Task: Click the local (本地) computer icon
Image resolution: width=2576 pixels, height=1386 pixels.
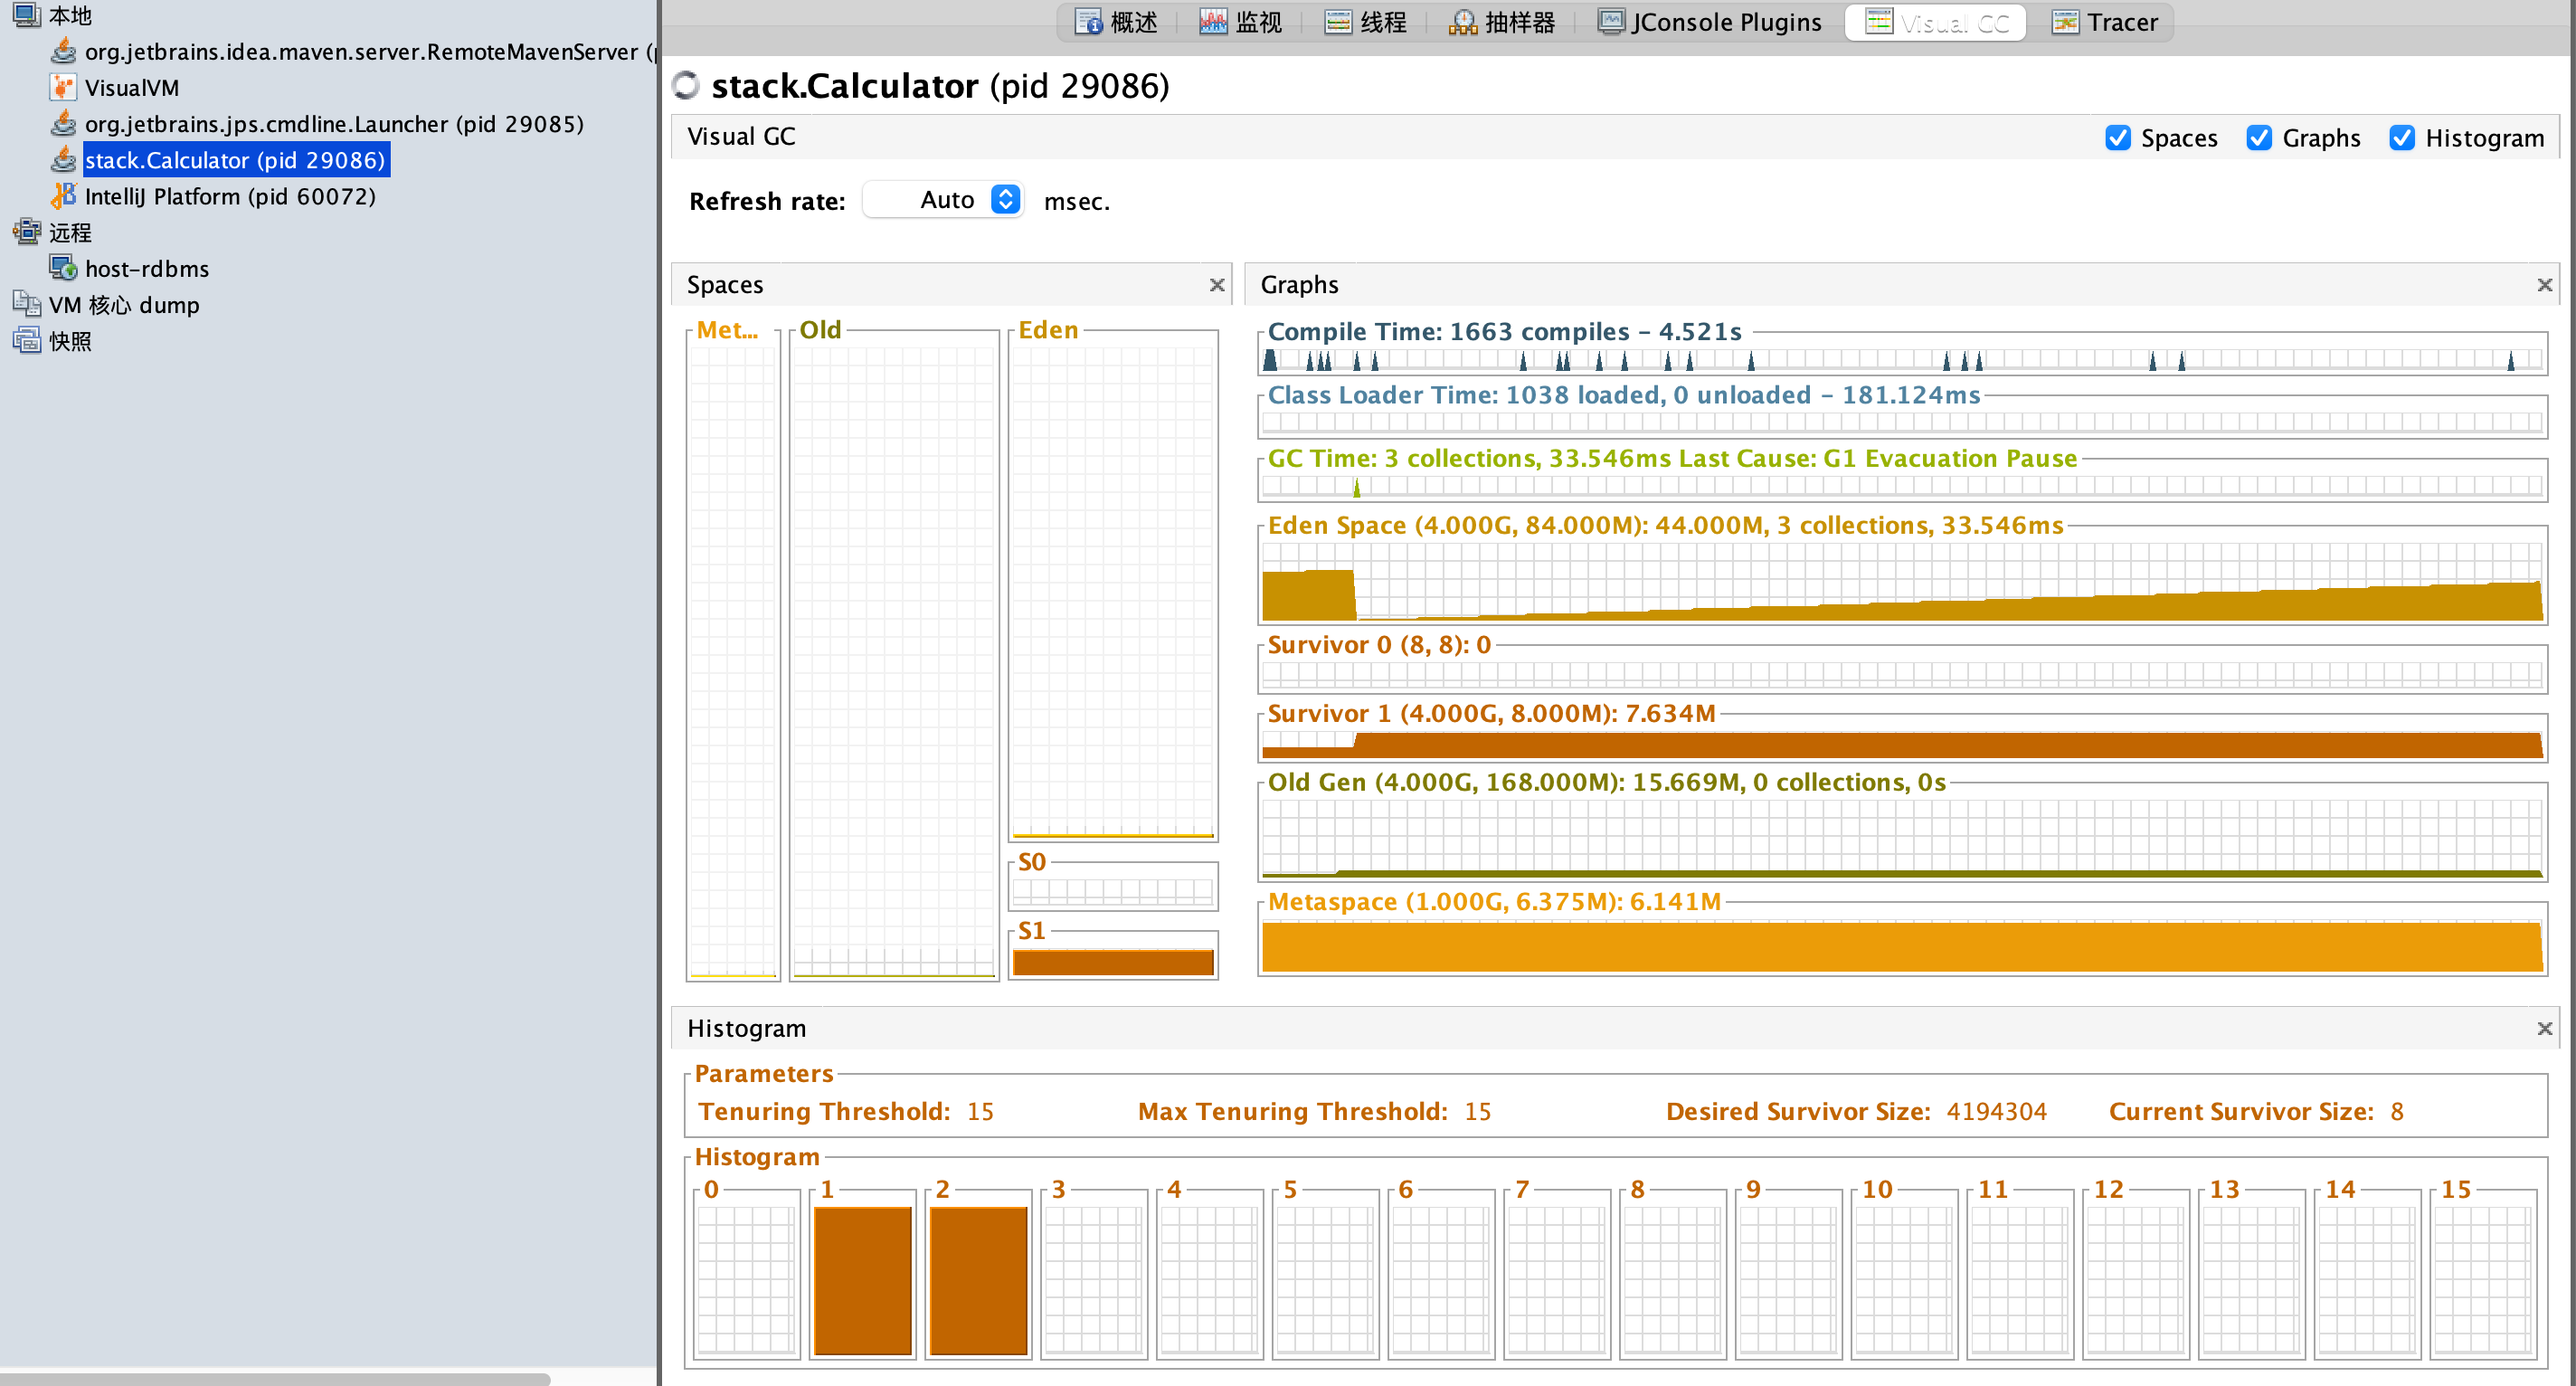Action: (26, 15)
